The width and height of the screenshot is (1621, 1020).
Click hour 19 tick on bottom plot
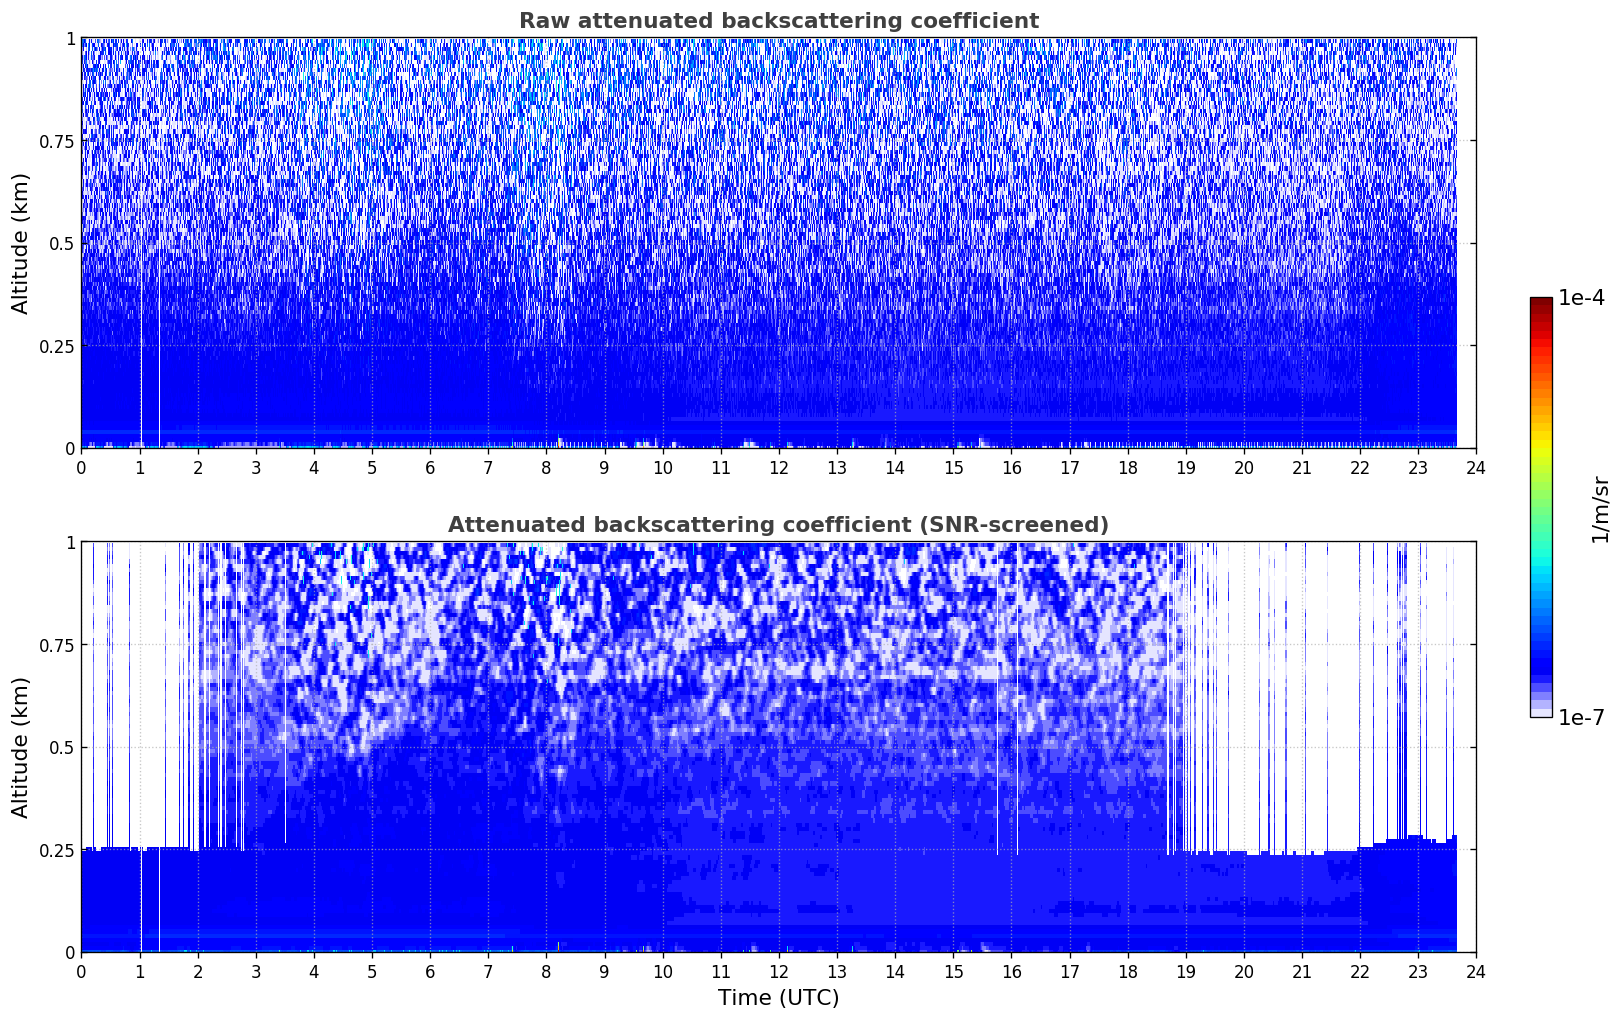pos(1185,971)
